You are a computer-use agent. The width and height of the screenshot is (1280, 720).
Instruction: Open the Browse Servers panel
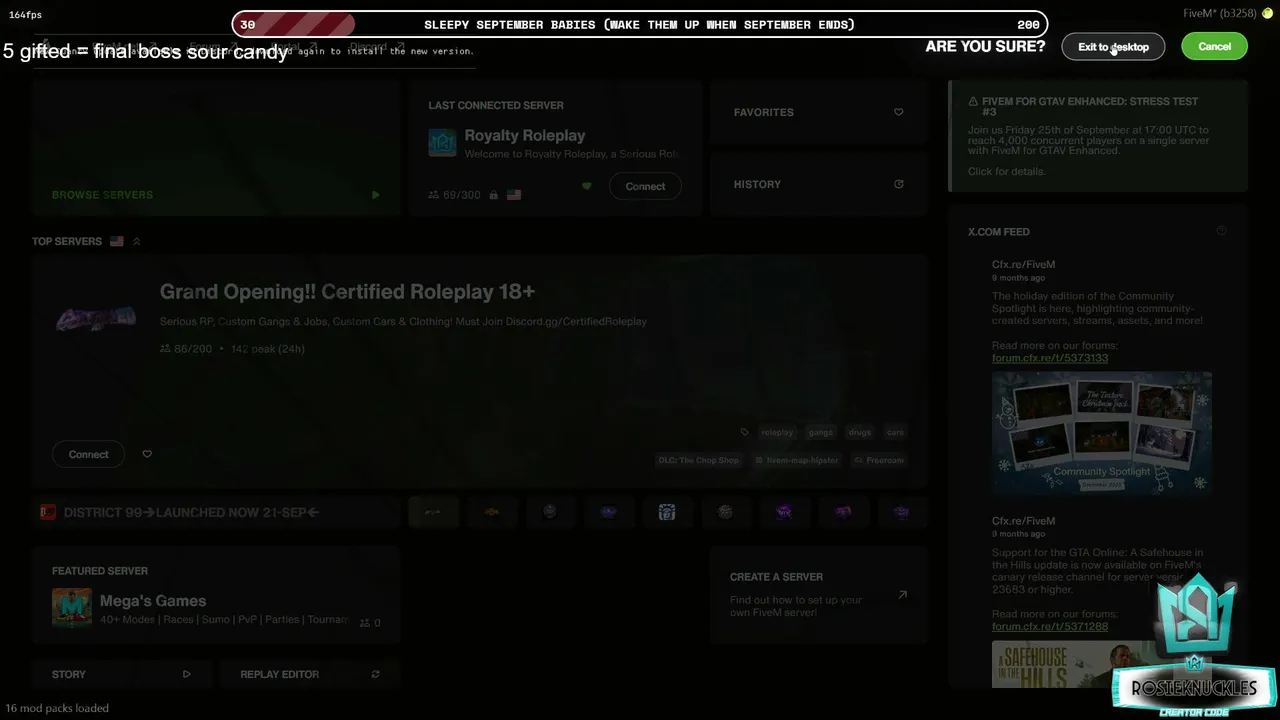[x=215, y=148]
